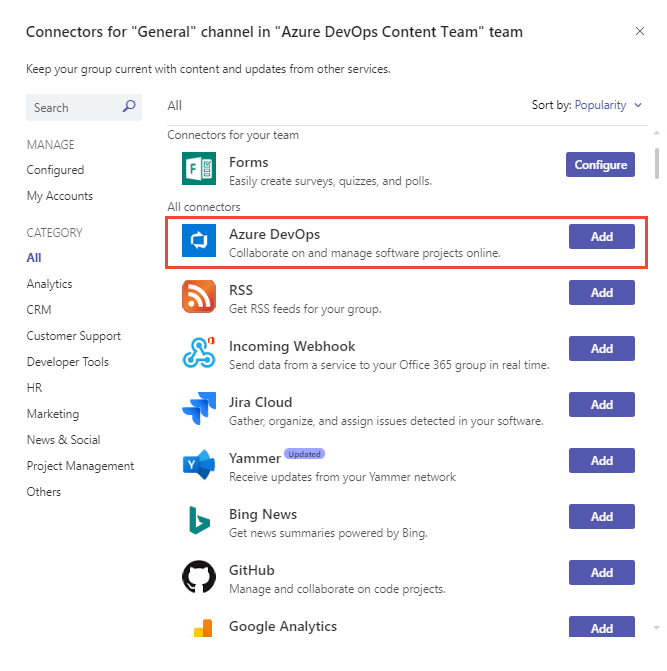
Task: Click the Bing News title text
Action: click(263, 515)
